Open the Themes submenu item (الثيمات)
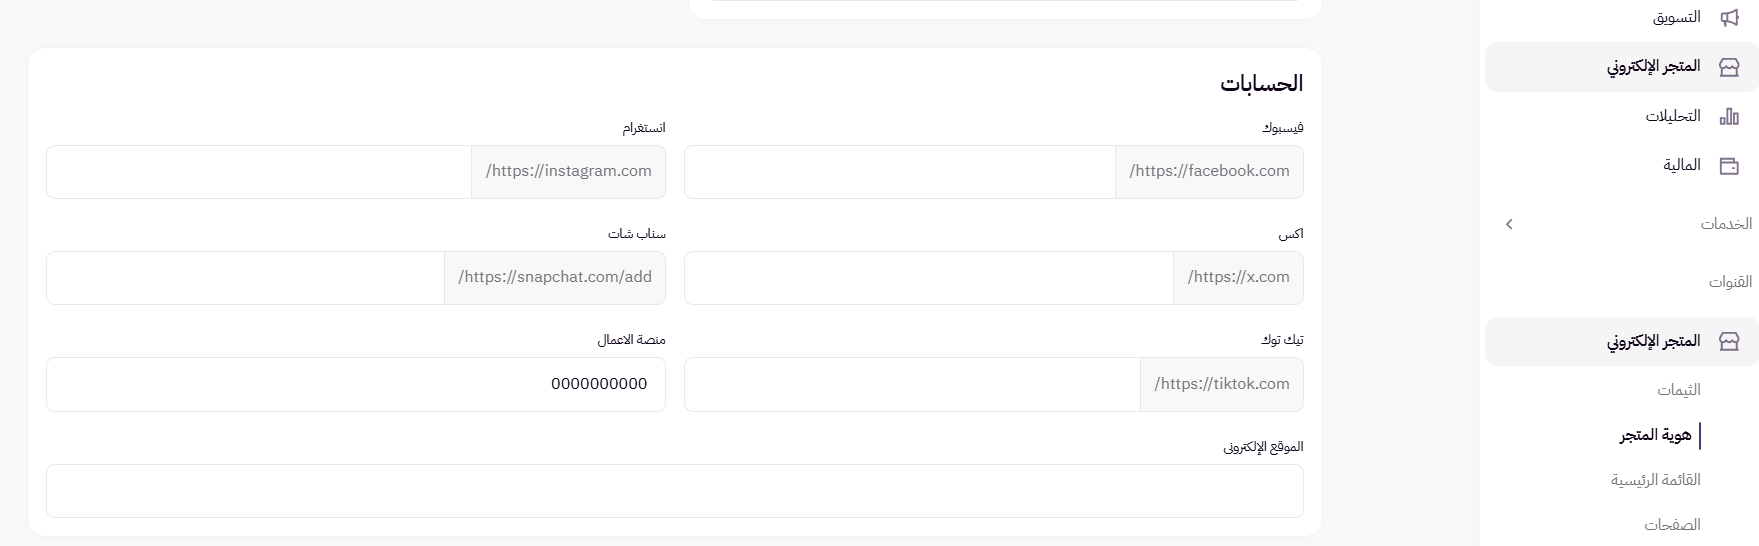Image resolution: width=1759 pixels, height=546 pixels. [1678, 390]
